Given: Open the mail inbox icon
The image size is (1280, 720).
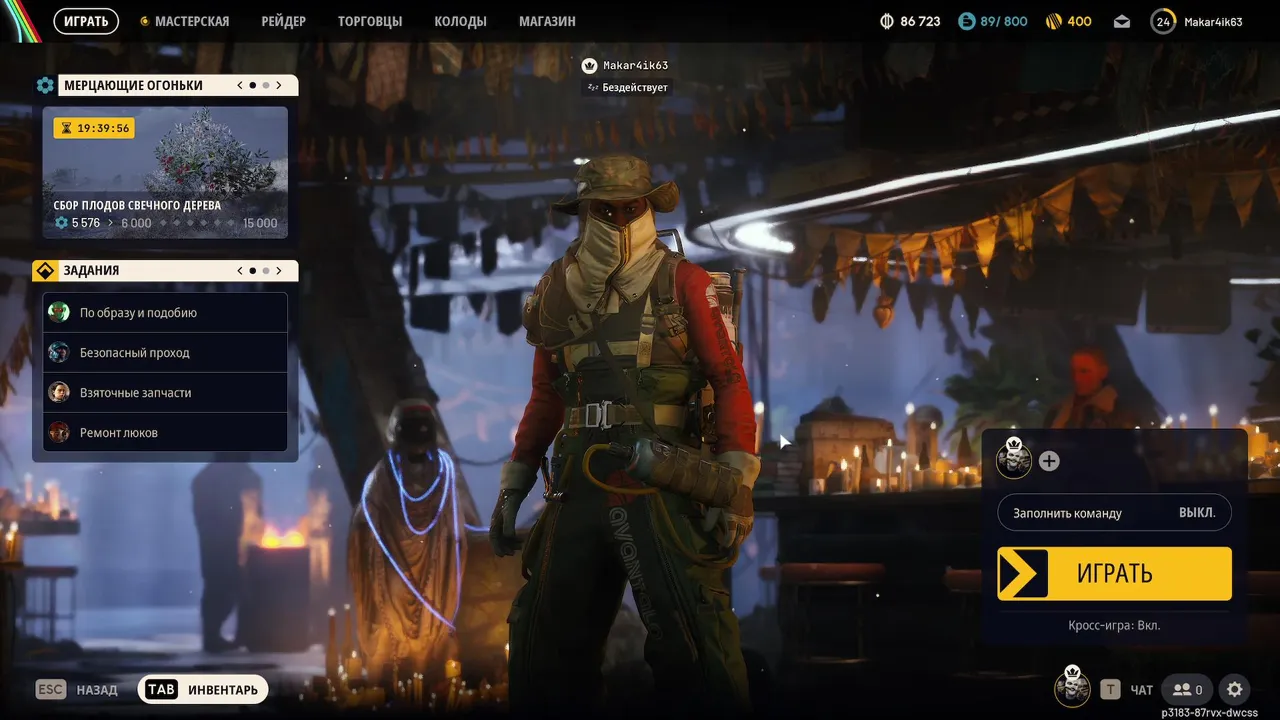Looking at the screenshot, I should point(1121,21).
